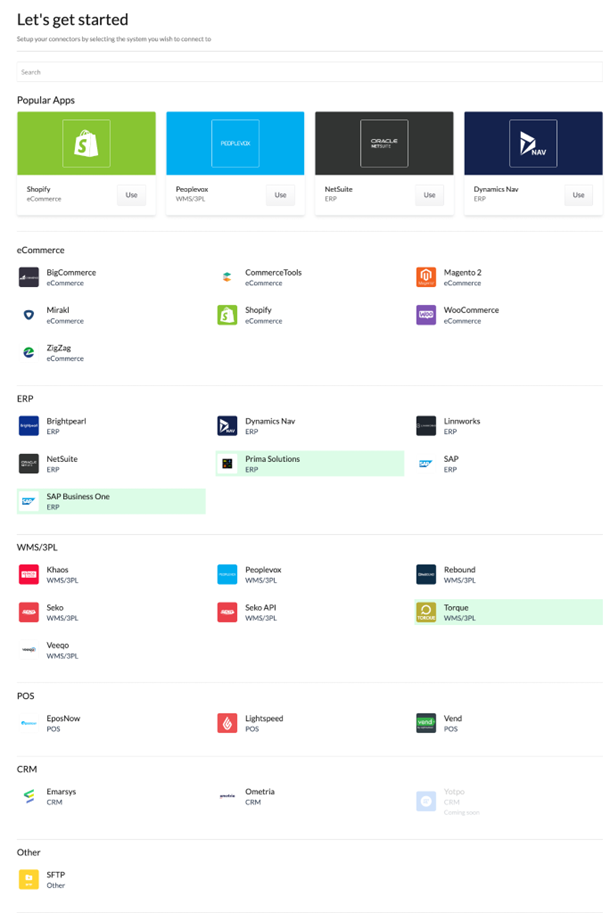Select the Dynamics Nav icon under ERP
Screen dimensions: 610x913
(227, 426)
